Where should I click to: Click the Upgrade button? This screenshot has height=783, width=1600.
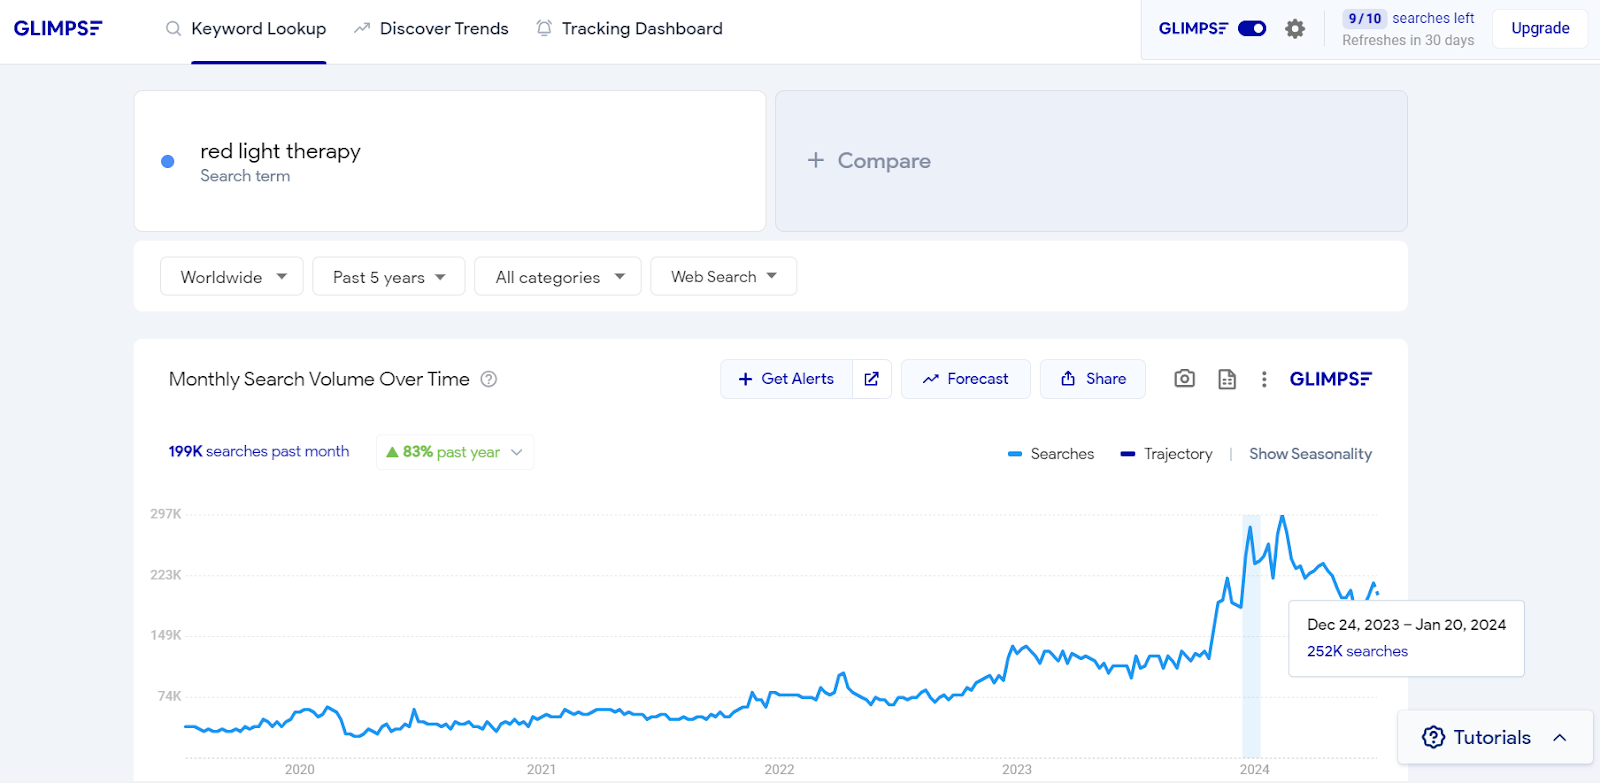click(x=1539, y=29)
